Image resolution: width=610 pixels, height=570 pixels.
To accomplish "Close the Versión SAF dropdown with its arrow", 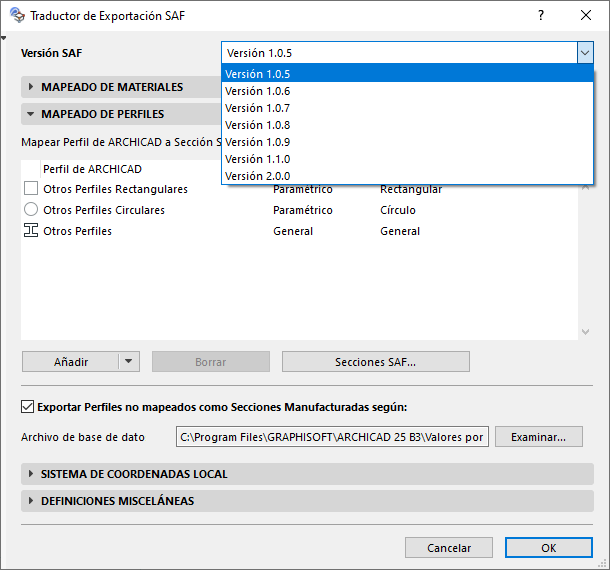I will click(585, 53).
